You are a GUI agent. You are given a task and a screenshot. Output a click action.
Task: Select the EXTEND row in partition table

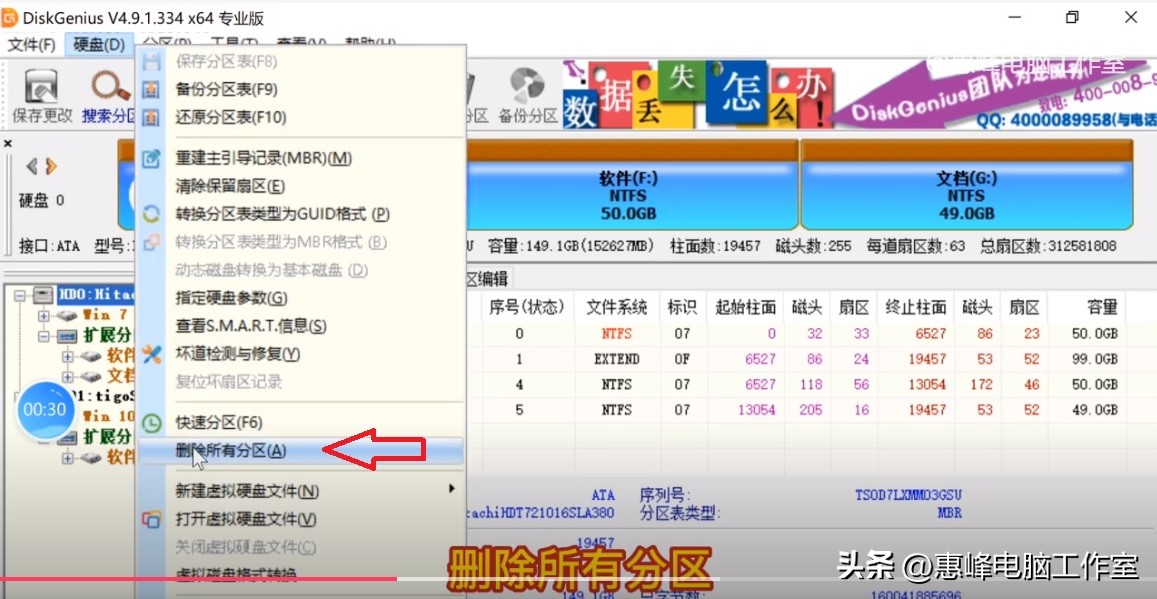point(620,357)
